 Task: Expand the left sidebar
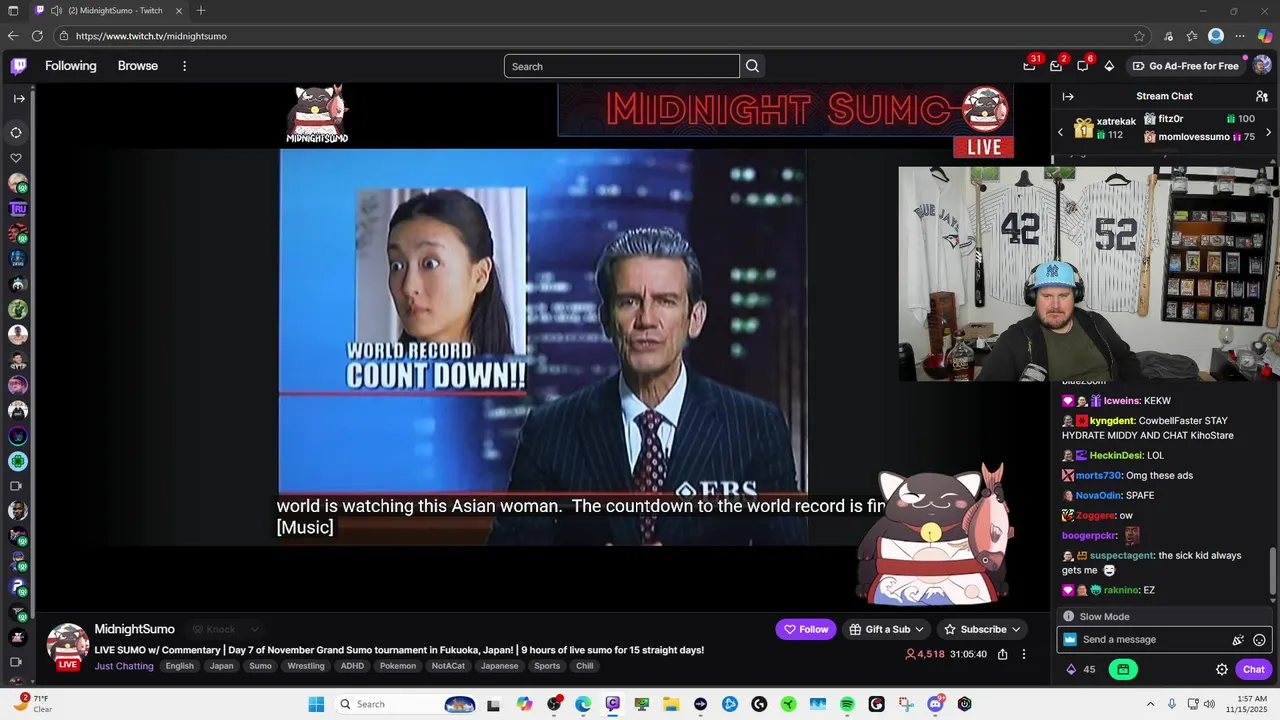tap(19, 98)
